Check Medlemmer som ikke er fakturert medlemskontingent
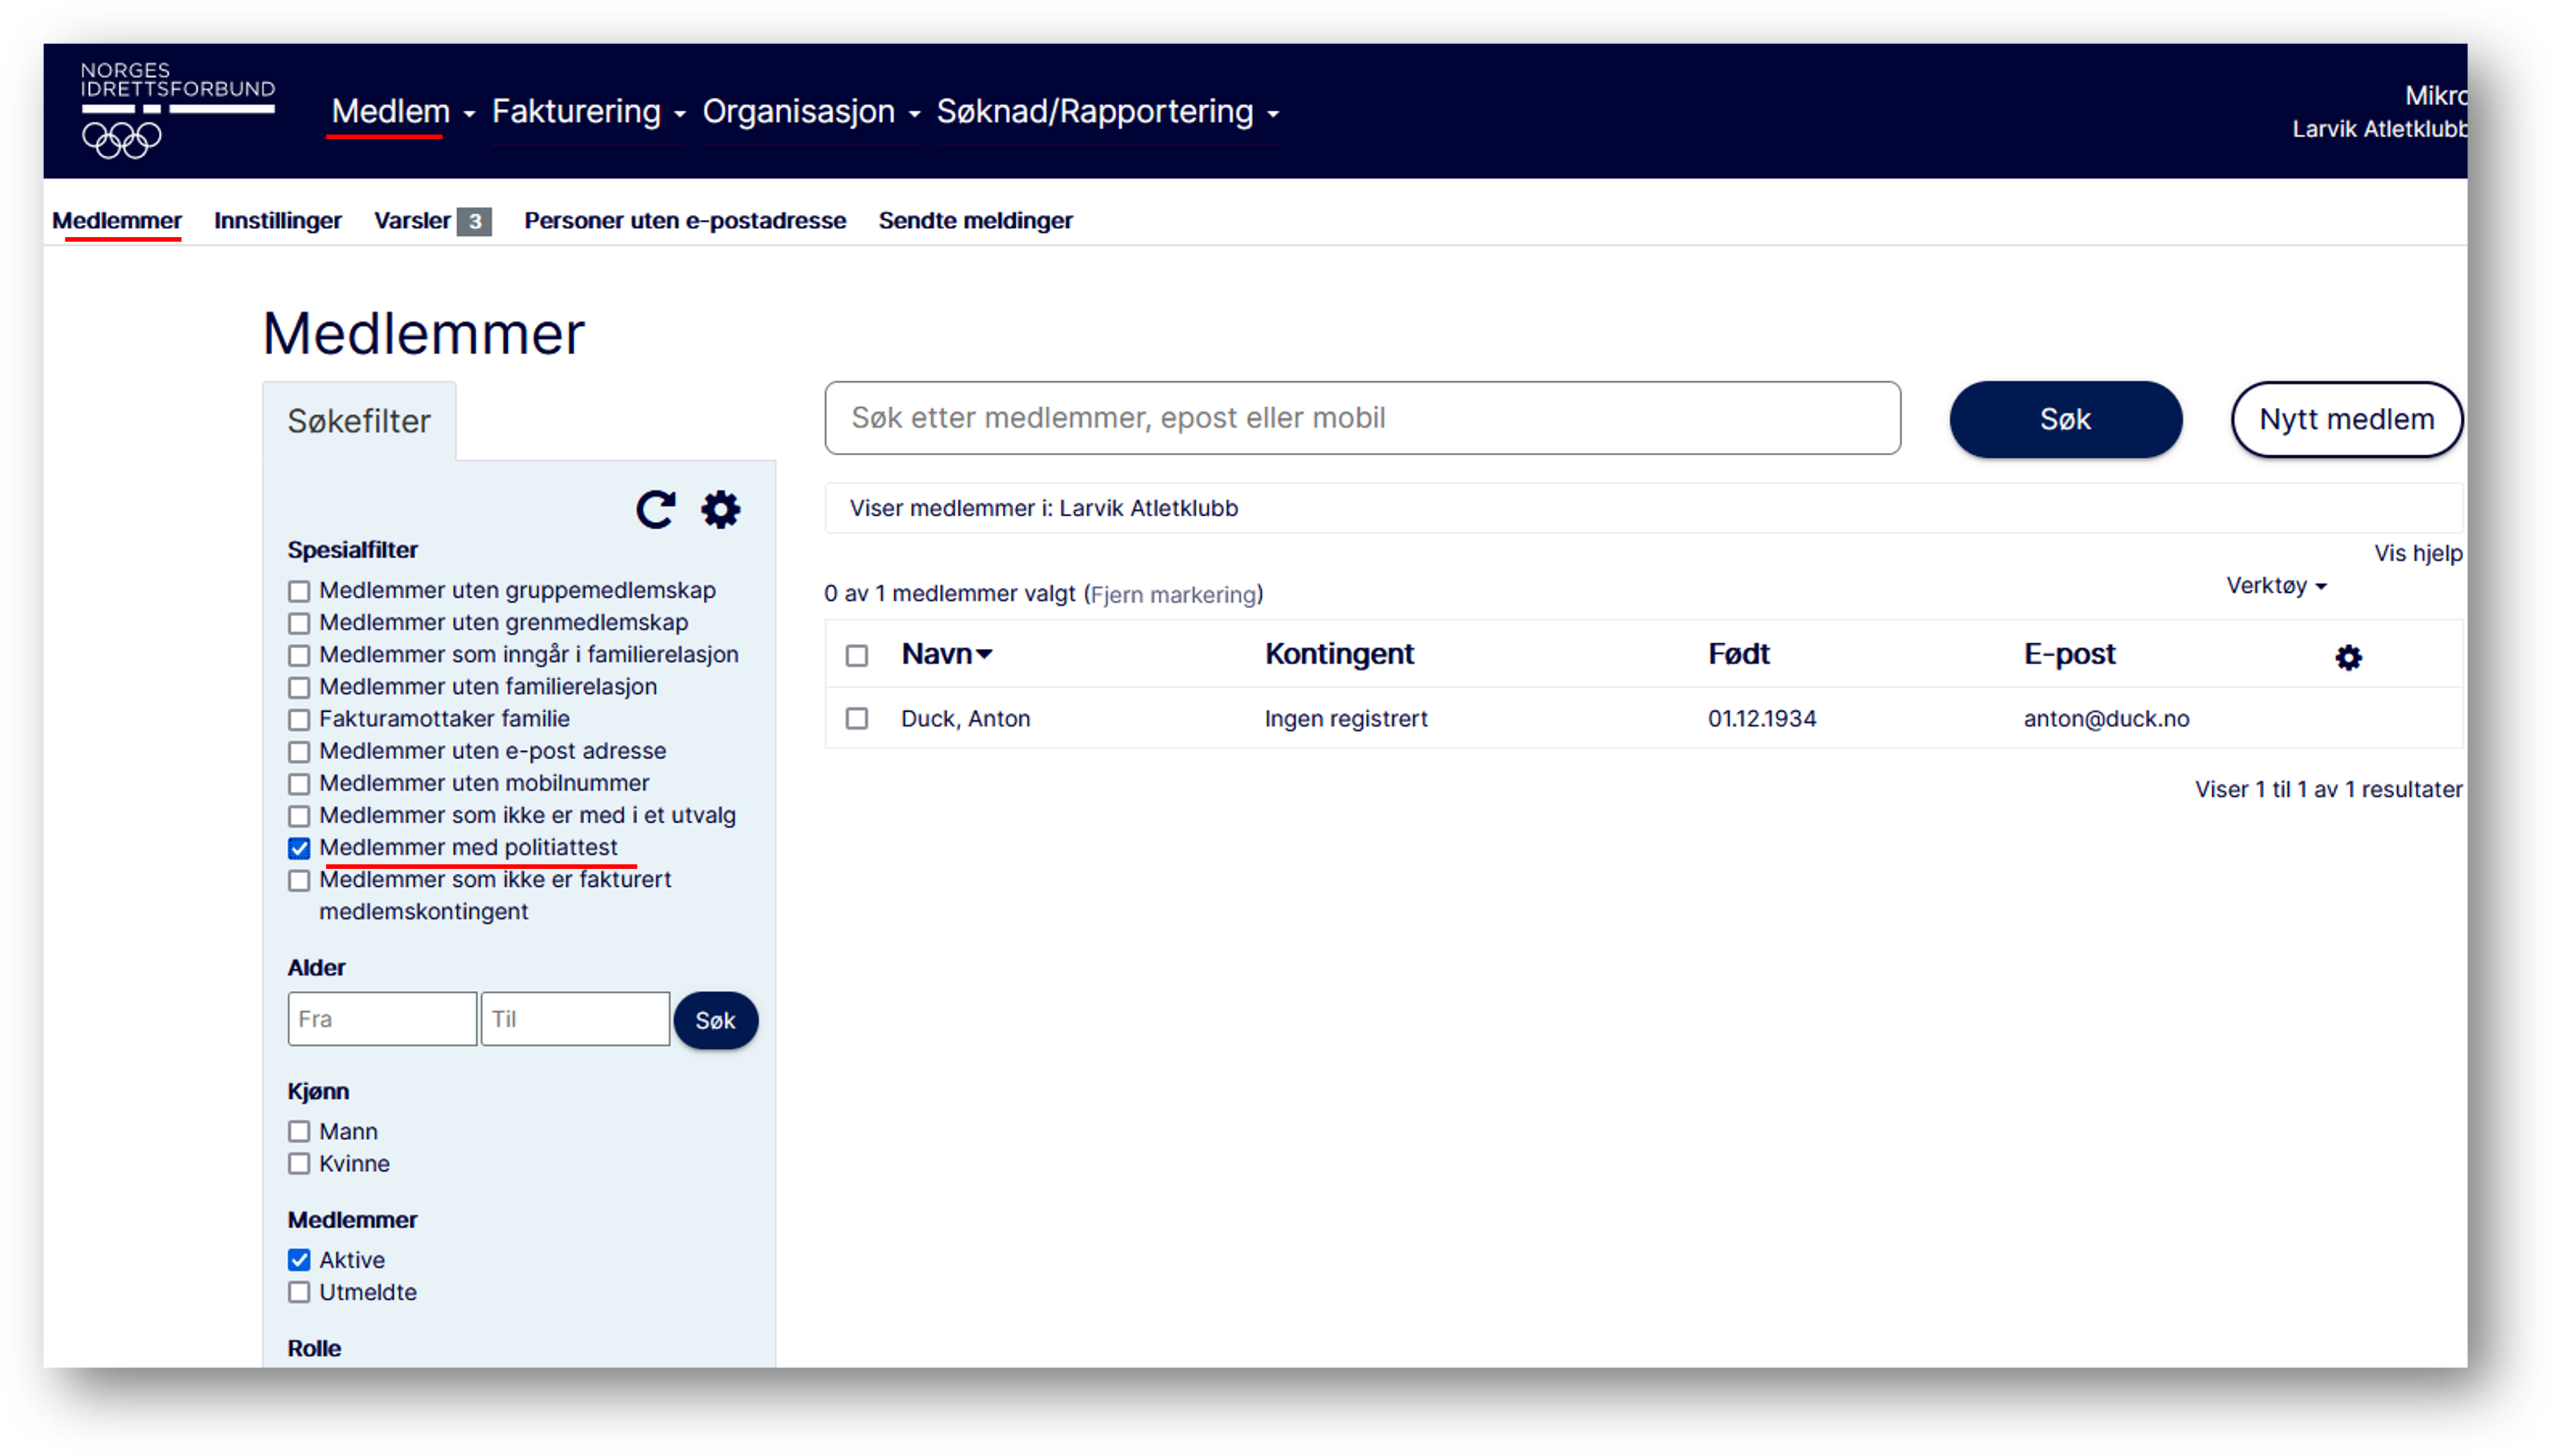 tap(299, 880)
